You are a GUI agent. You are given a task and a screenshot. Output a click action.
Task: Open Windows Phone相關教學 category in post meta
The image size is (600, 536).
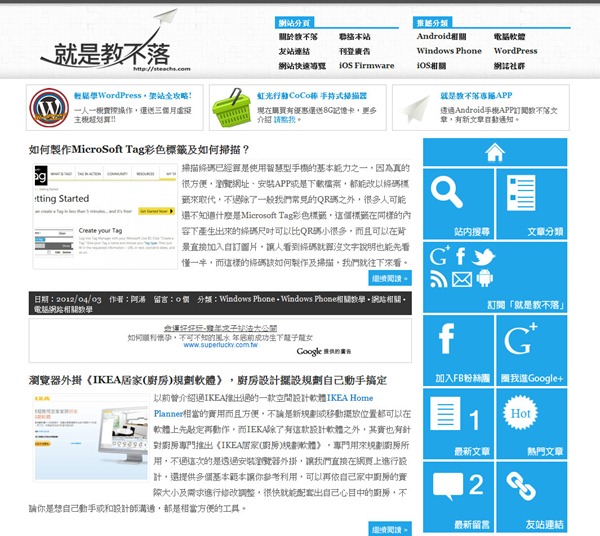323,299
